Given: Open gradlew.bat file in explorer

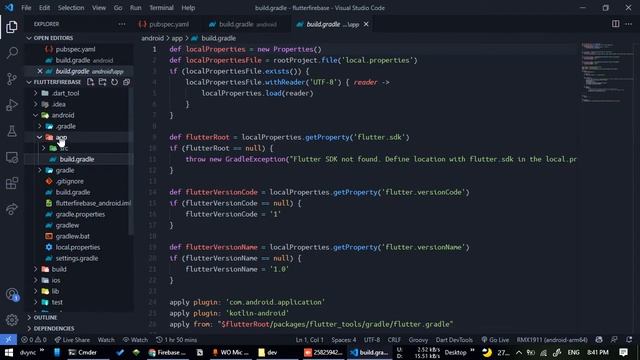Looking at the screenshot, I should 73,236.
